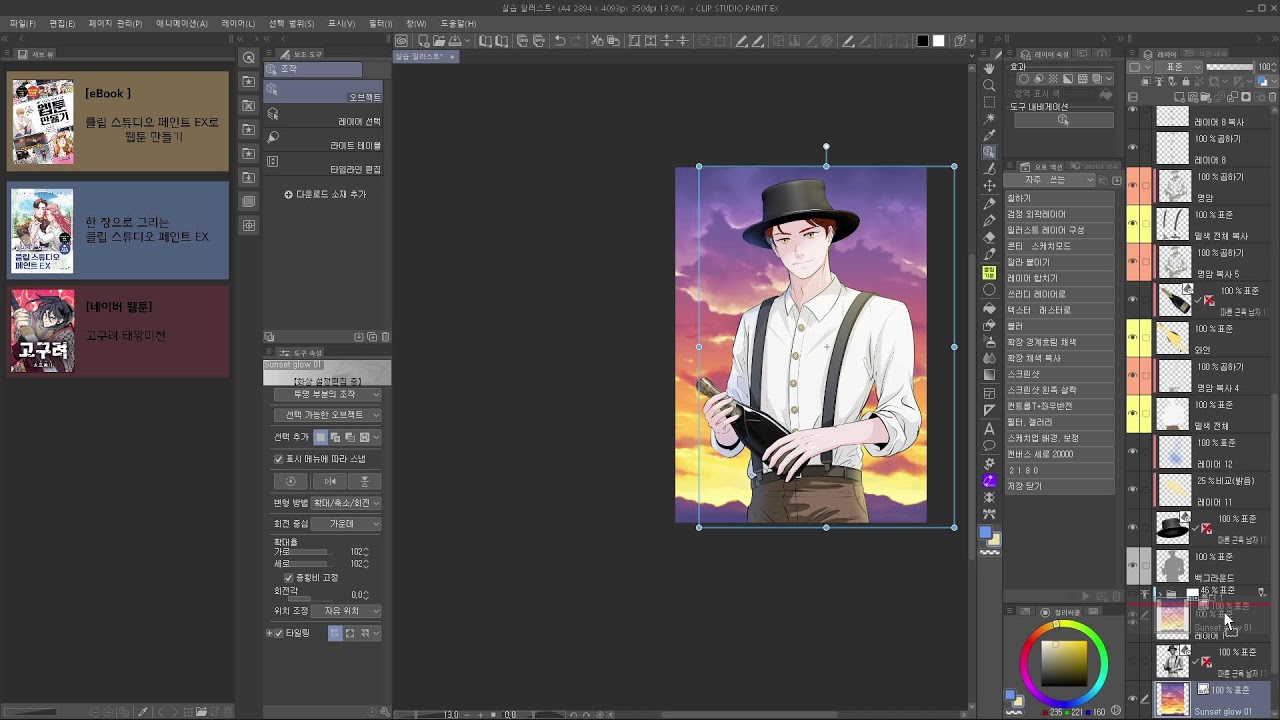Select the Sunset glow 01 layer thumbnail
1280x720 pixels.
coord(1172,699)
